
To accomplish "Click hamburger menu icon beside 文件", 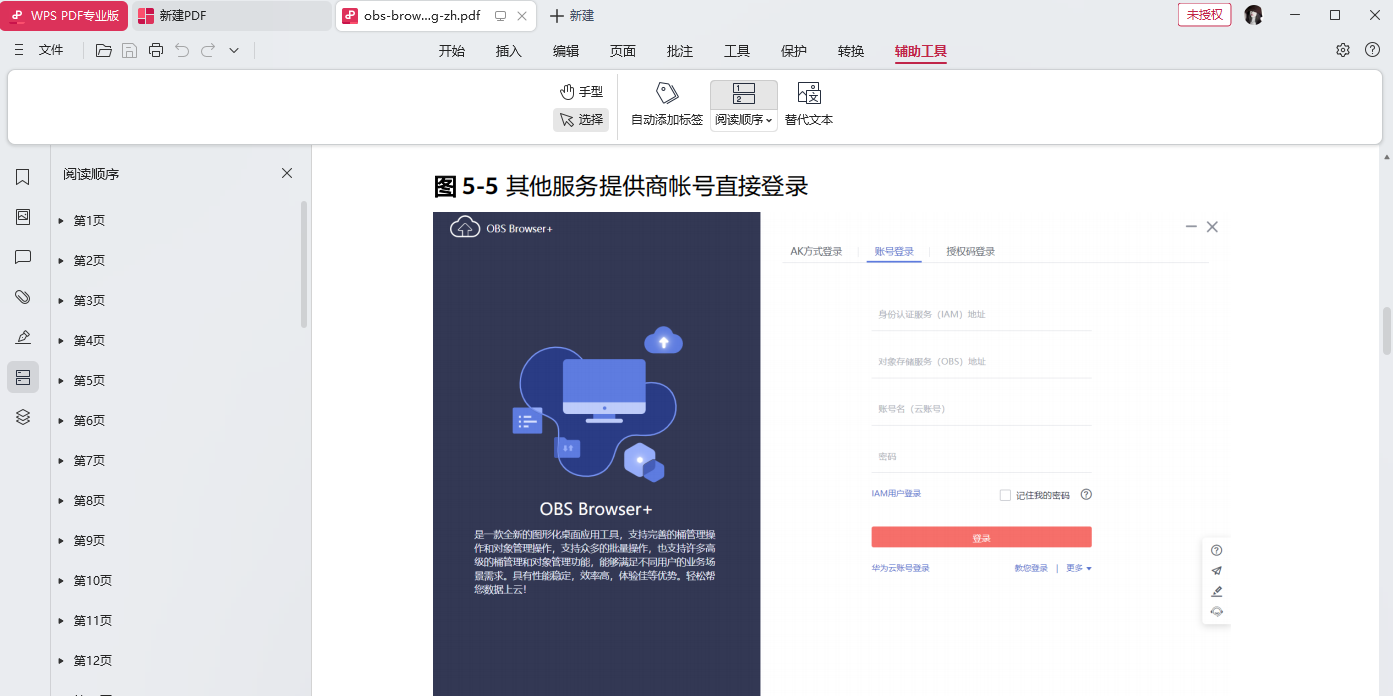I will [19, 50].
